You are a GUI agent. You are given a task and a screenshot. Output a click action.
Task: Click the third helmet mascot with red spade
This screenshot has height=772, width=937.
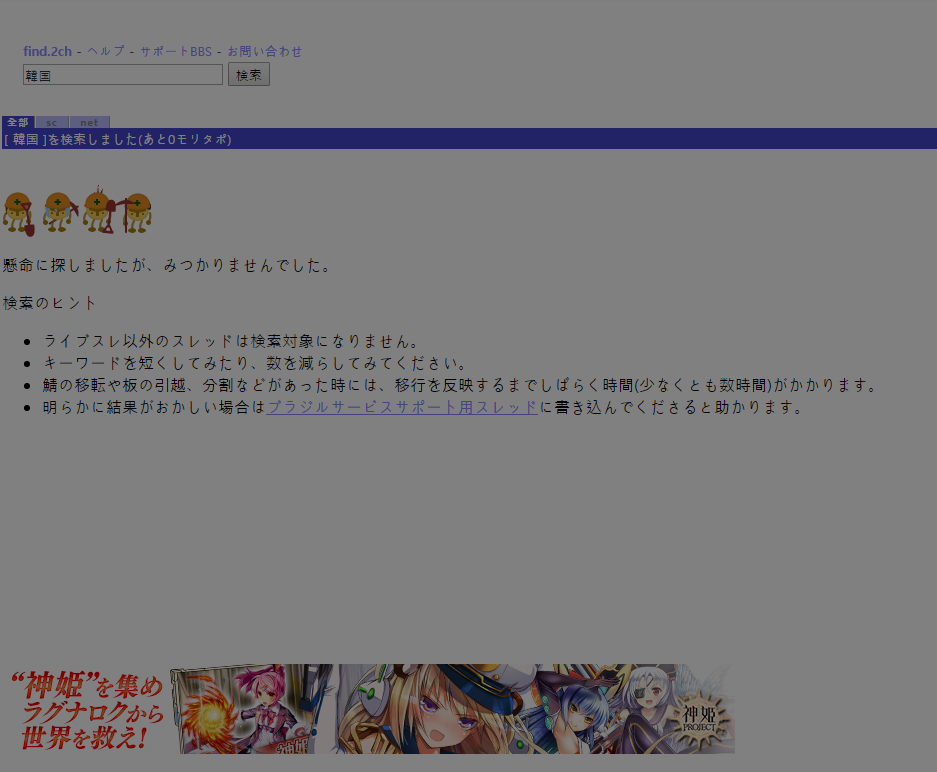pyautogui.click(x=97, y=211)
